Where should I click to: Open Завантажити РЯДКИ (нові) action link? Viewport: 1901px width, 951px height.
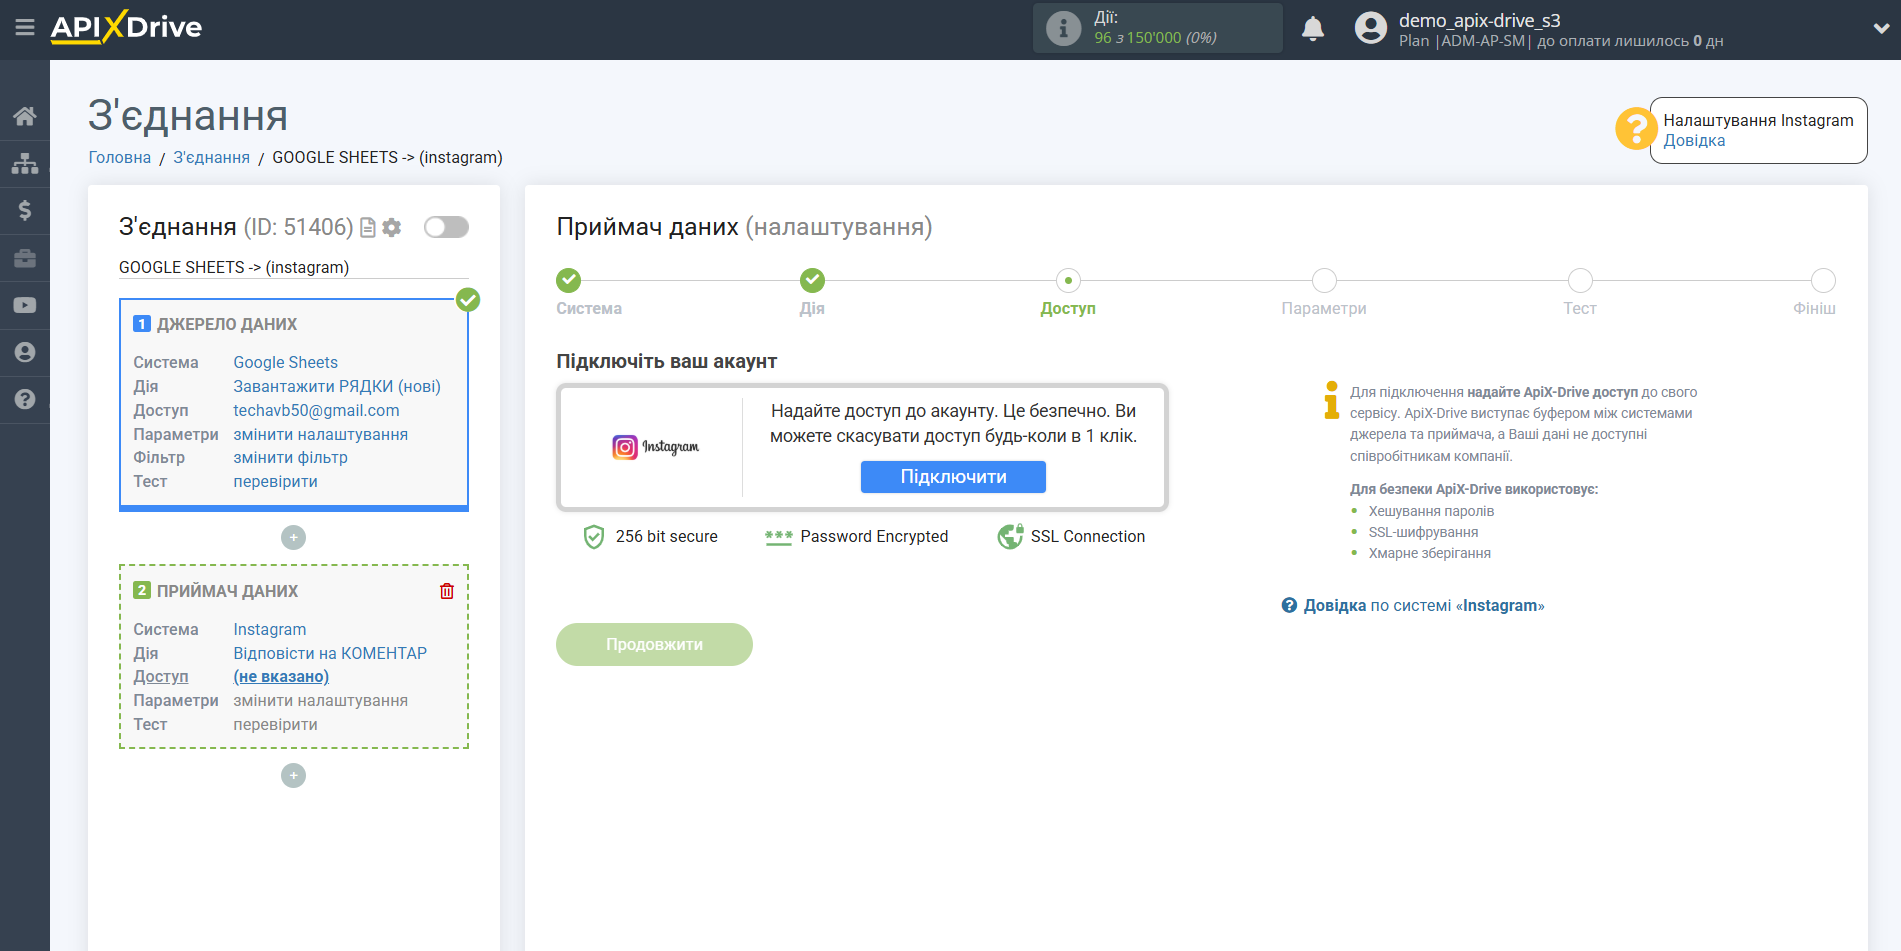pos(337,386)
